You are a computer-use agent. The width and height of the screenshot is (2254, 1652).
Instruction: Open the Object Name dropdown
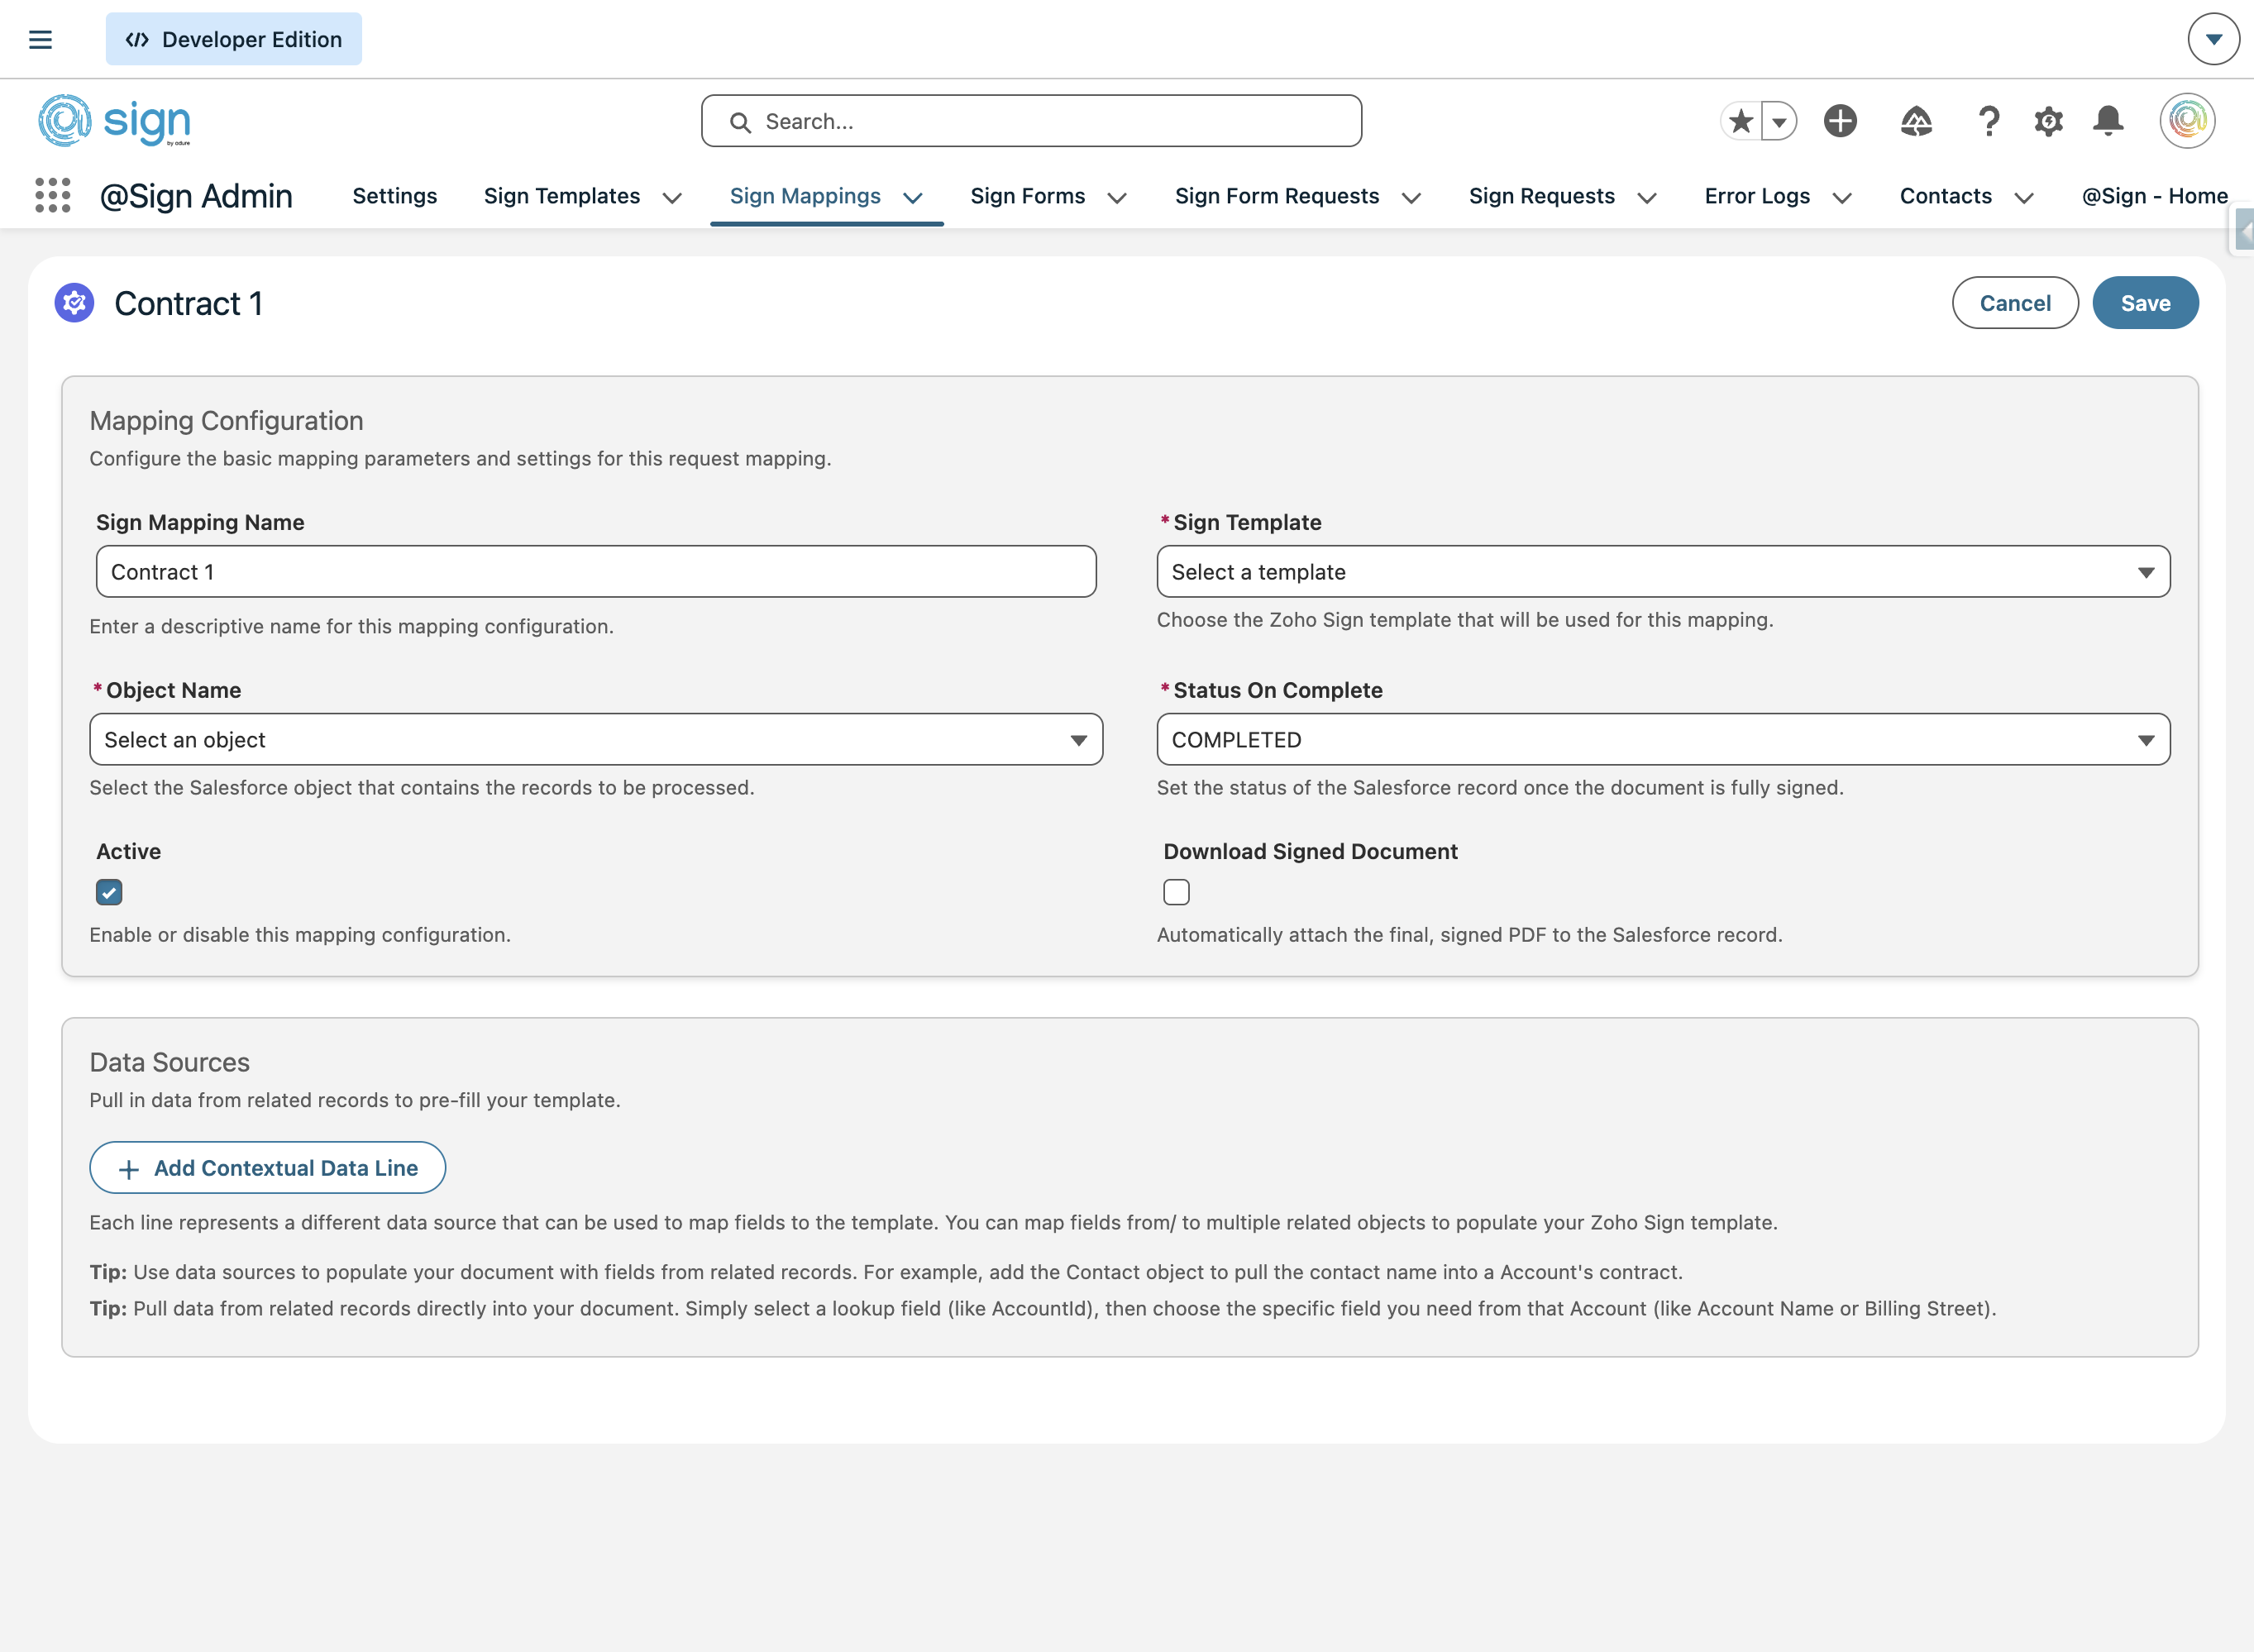pyautogui.click(x=596, y=740)
